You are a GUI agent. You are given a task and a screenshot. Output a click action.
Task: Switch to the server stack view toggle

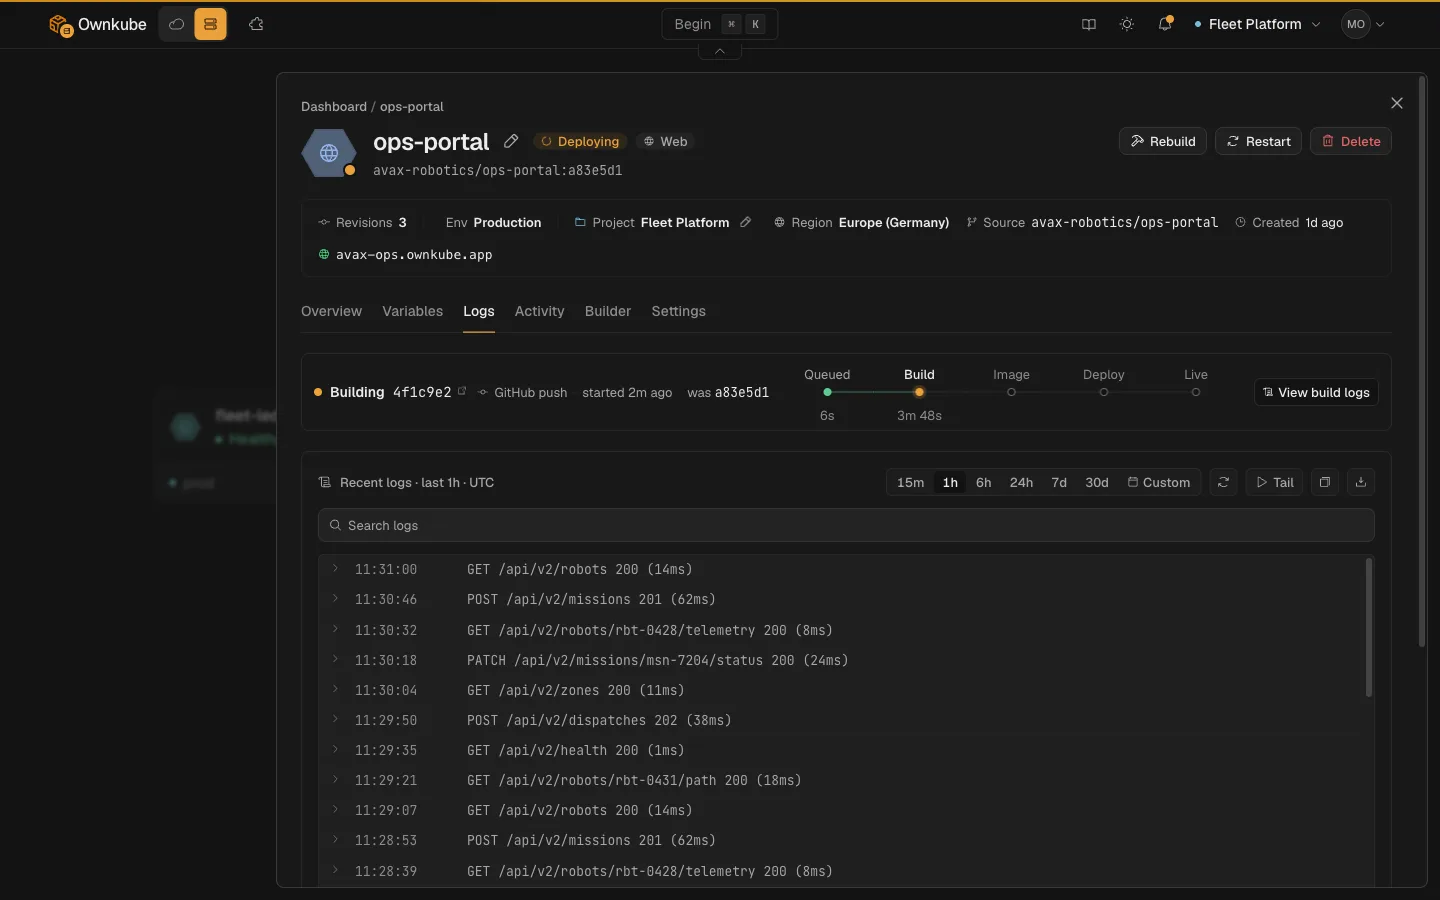pyautogui.click(x=210, y=24)
